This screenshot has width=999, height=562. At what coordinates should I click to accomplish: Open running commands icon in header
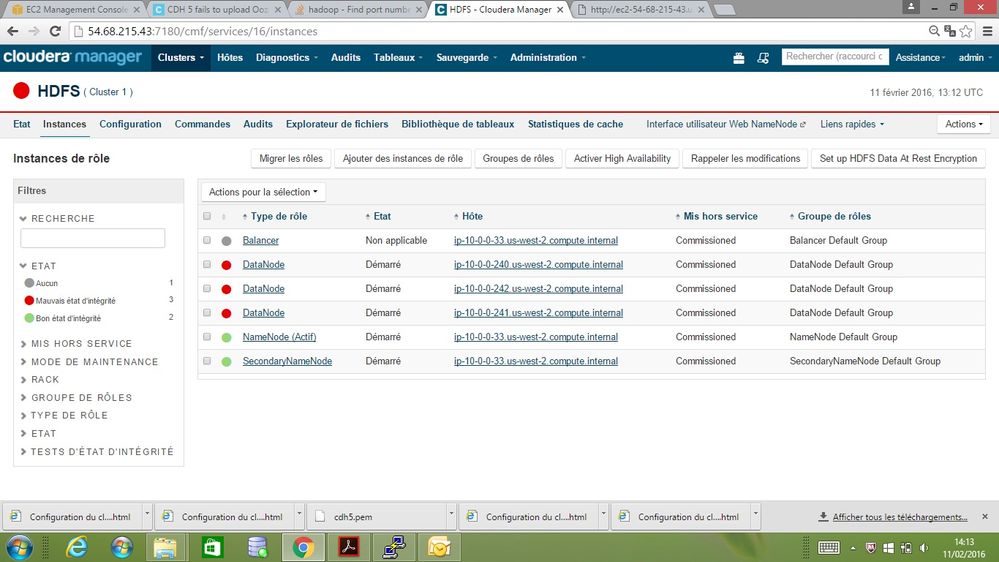pos(763,58)
